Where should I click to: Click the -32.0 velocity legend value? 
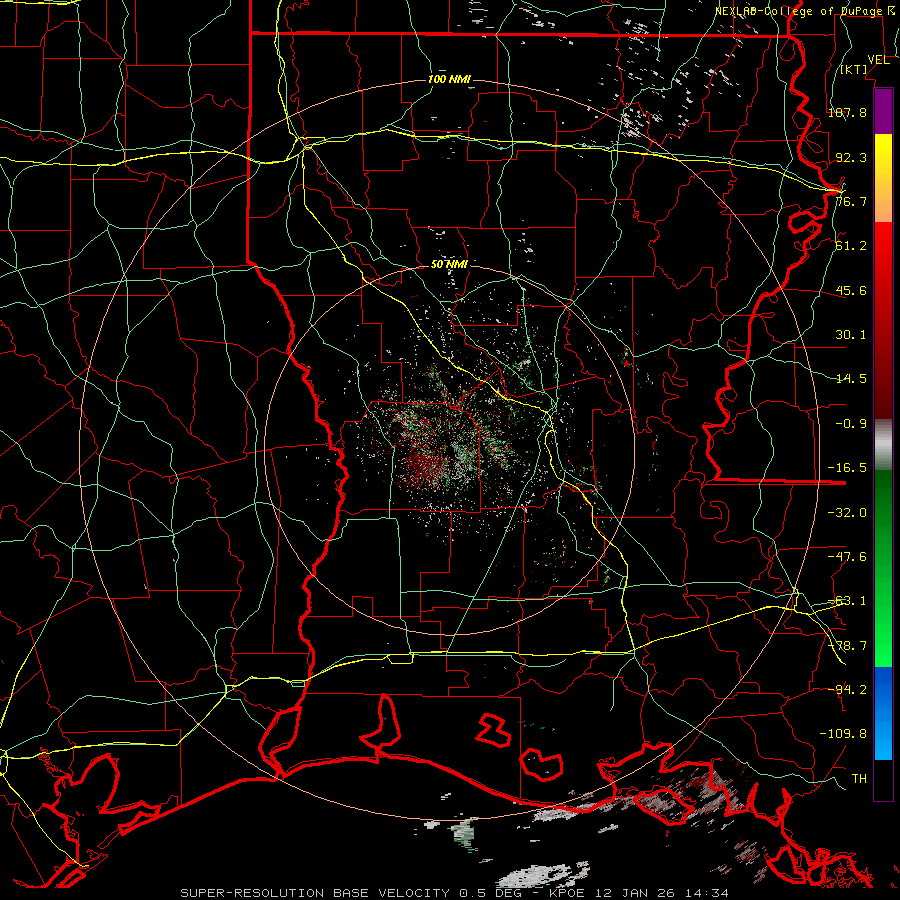(x=847, y=513)
